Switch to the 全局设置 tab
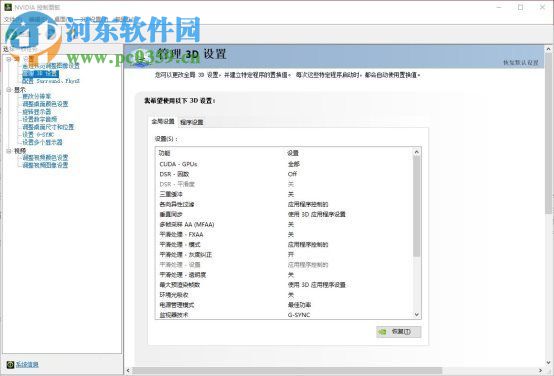This screenshot has width=554, height=376. (x=163, y=122)
